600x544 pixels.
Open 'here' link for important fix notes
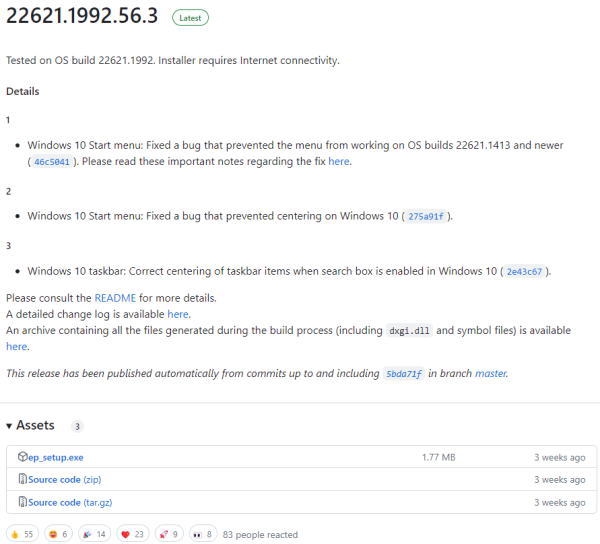pos(339,161)
